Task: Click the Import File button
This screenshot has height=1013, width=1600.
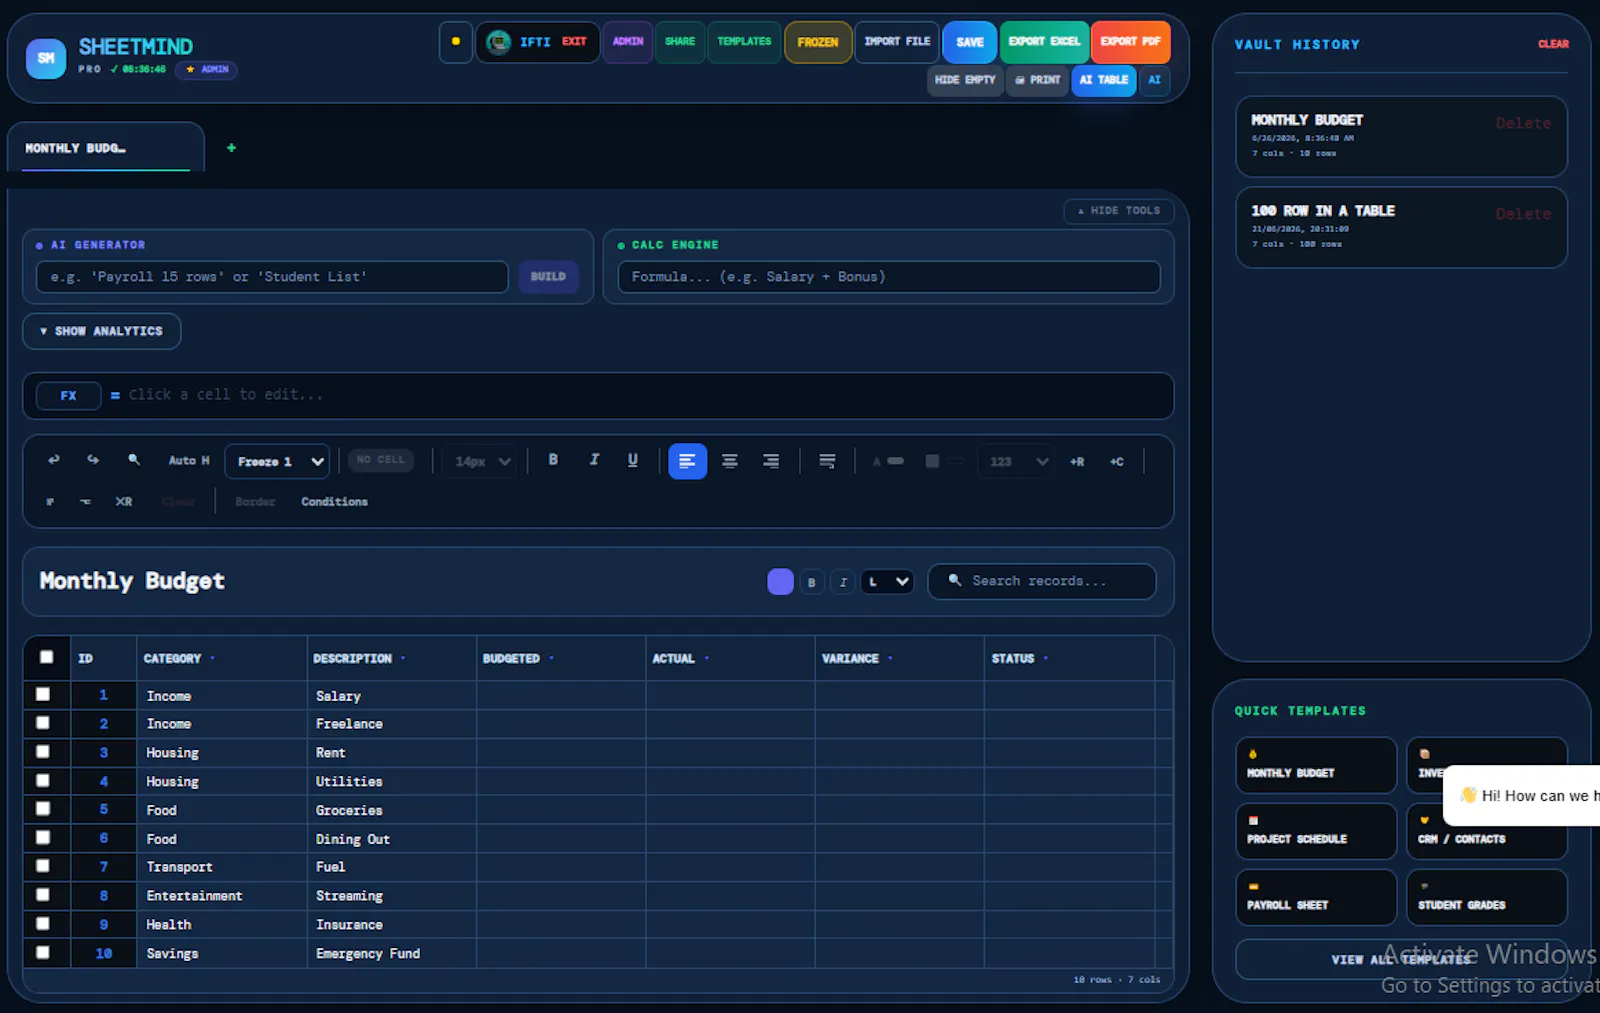Action: pyautogui.click(x=897, y=42)
